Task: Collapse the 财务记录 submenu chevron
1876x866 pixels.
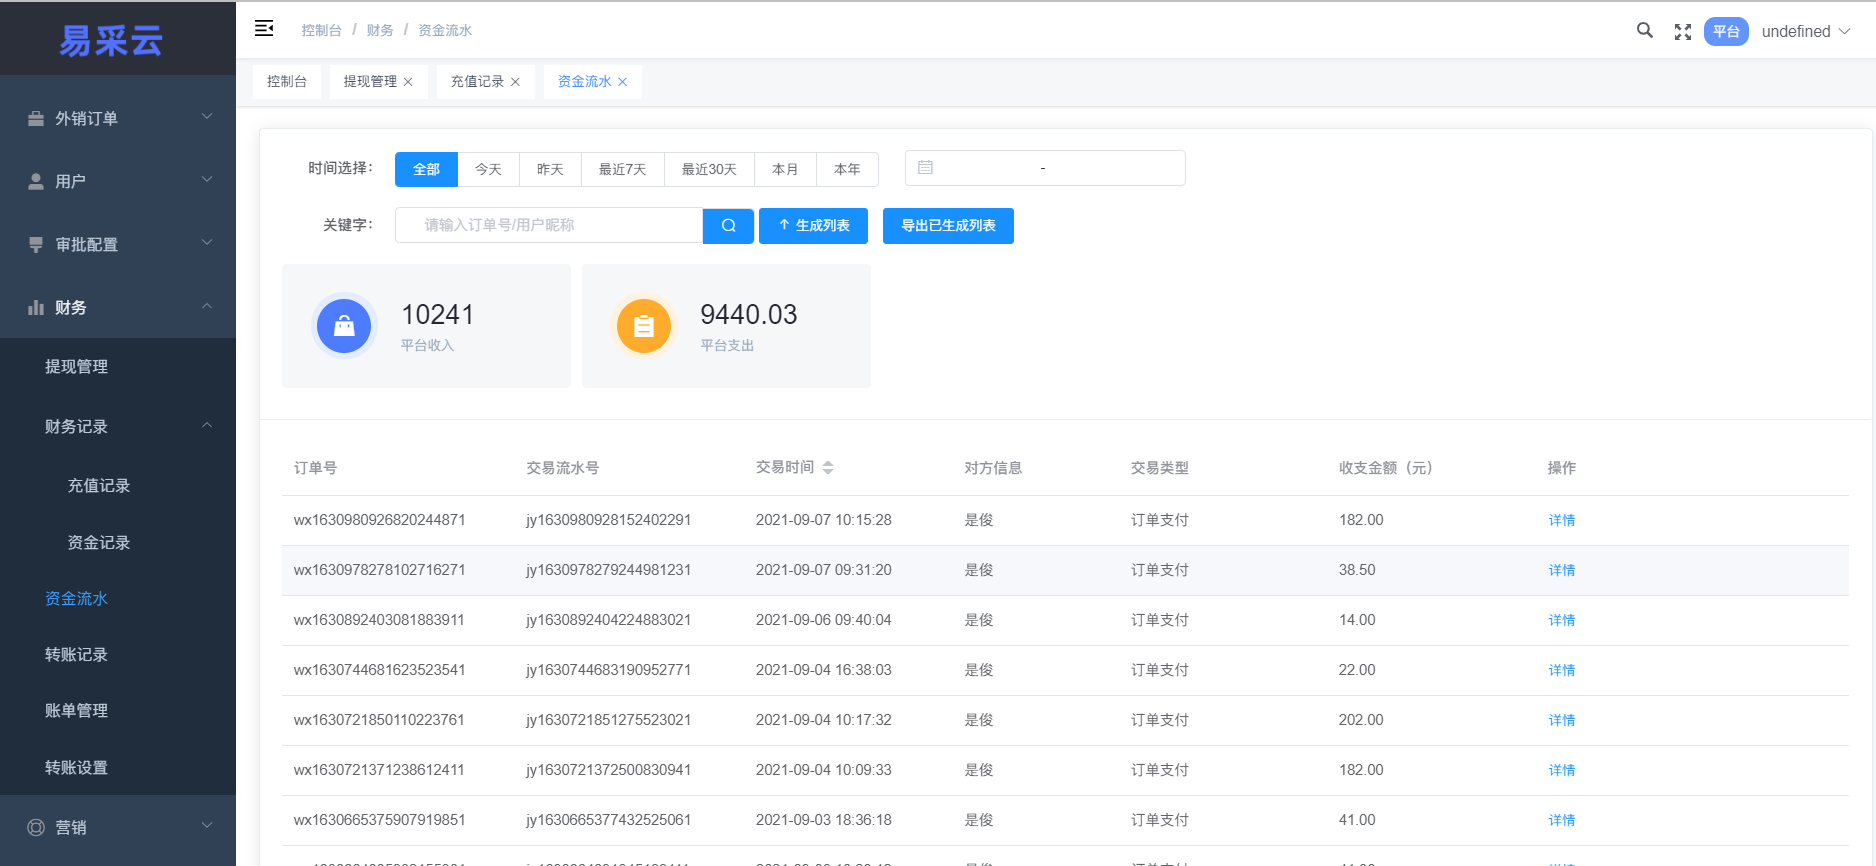Action: [x=207, y=425]
